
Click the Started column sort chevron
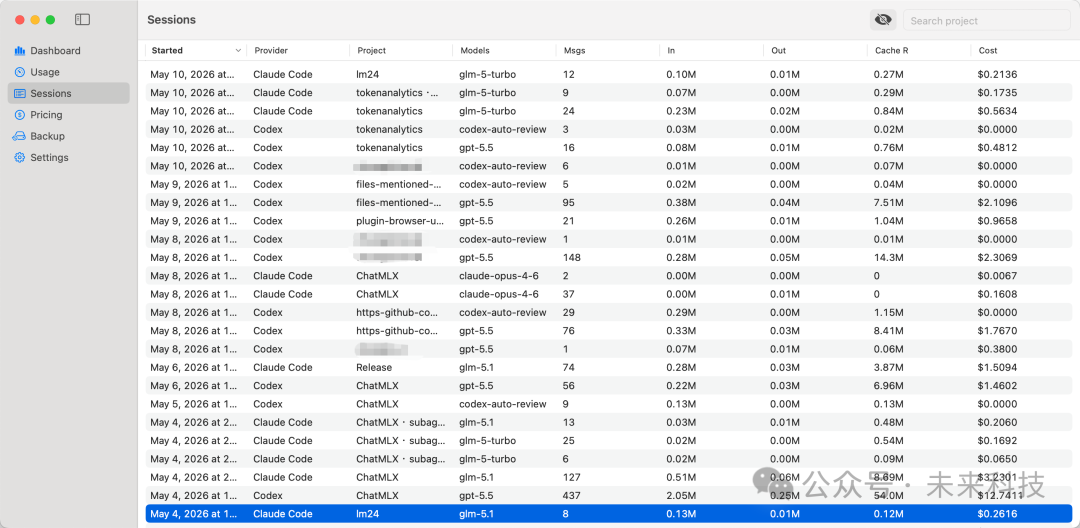click(x=238, y=50)
